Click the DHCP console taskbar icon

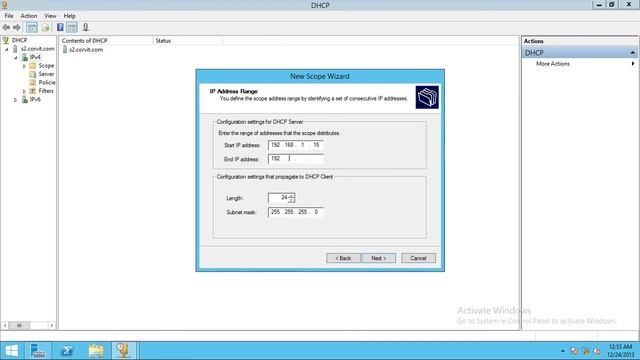click(124, 351)
